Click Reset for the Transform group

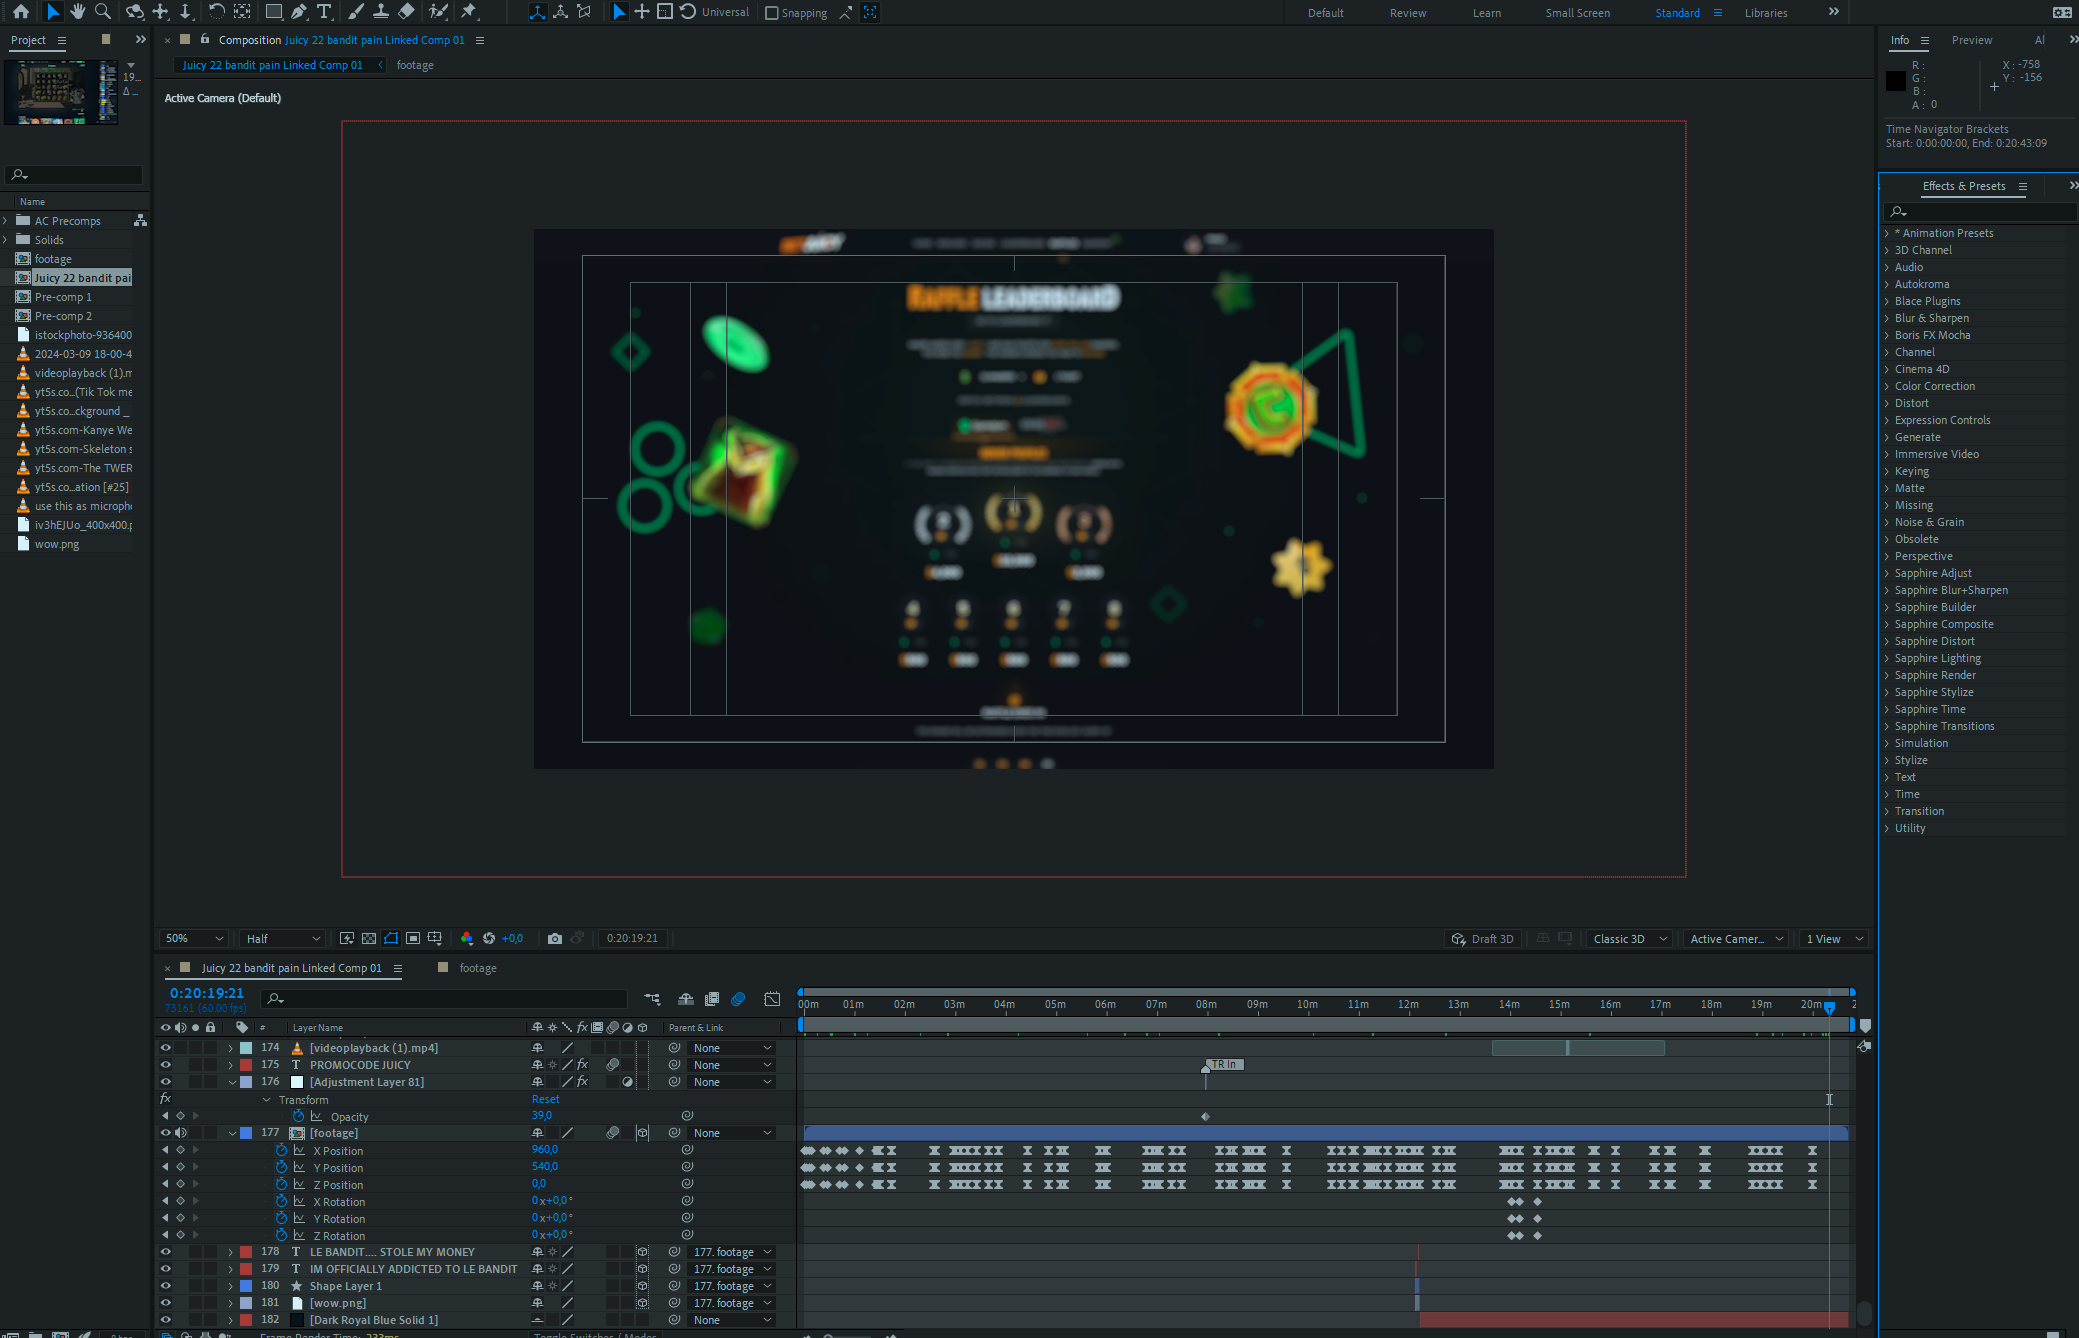(x=546, y=1099)
